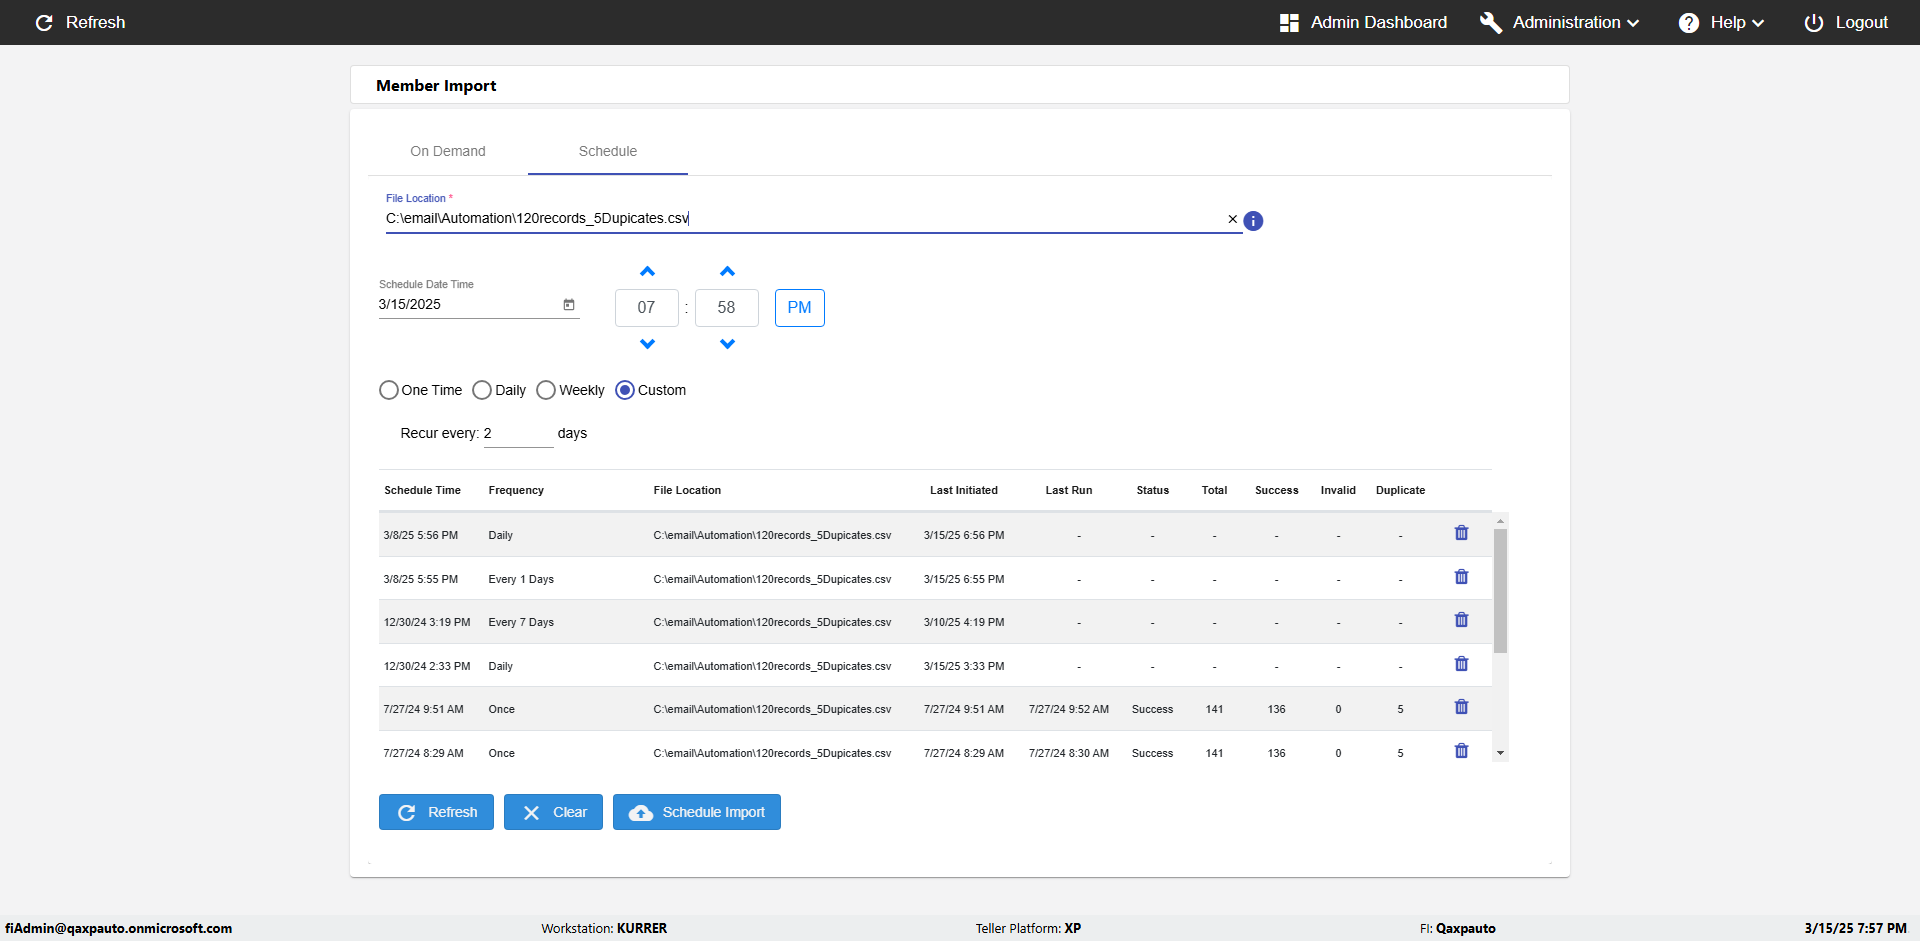
Task: Select the Weekly frequency option
Action: point(546,390)
